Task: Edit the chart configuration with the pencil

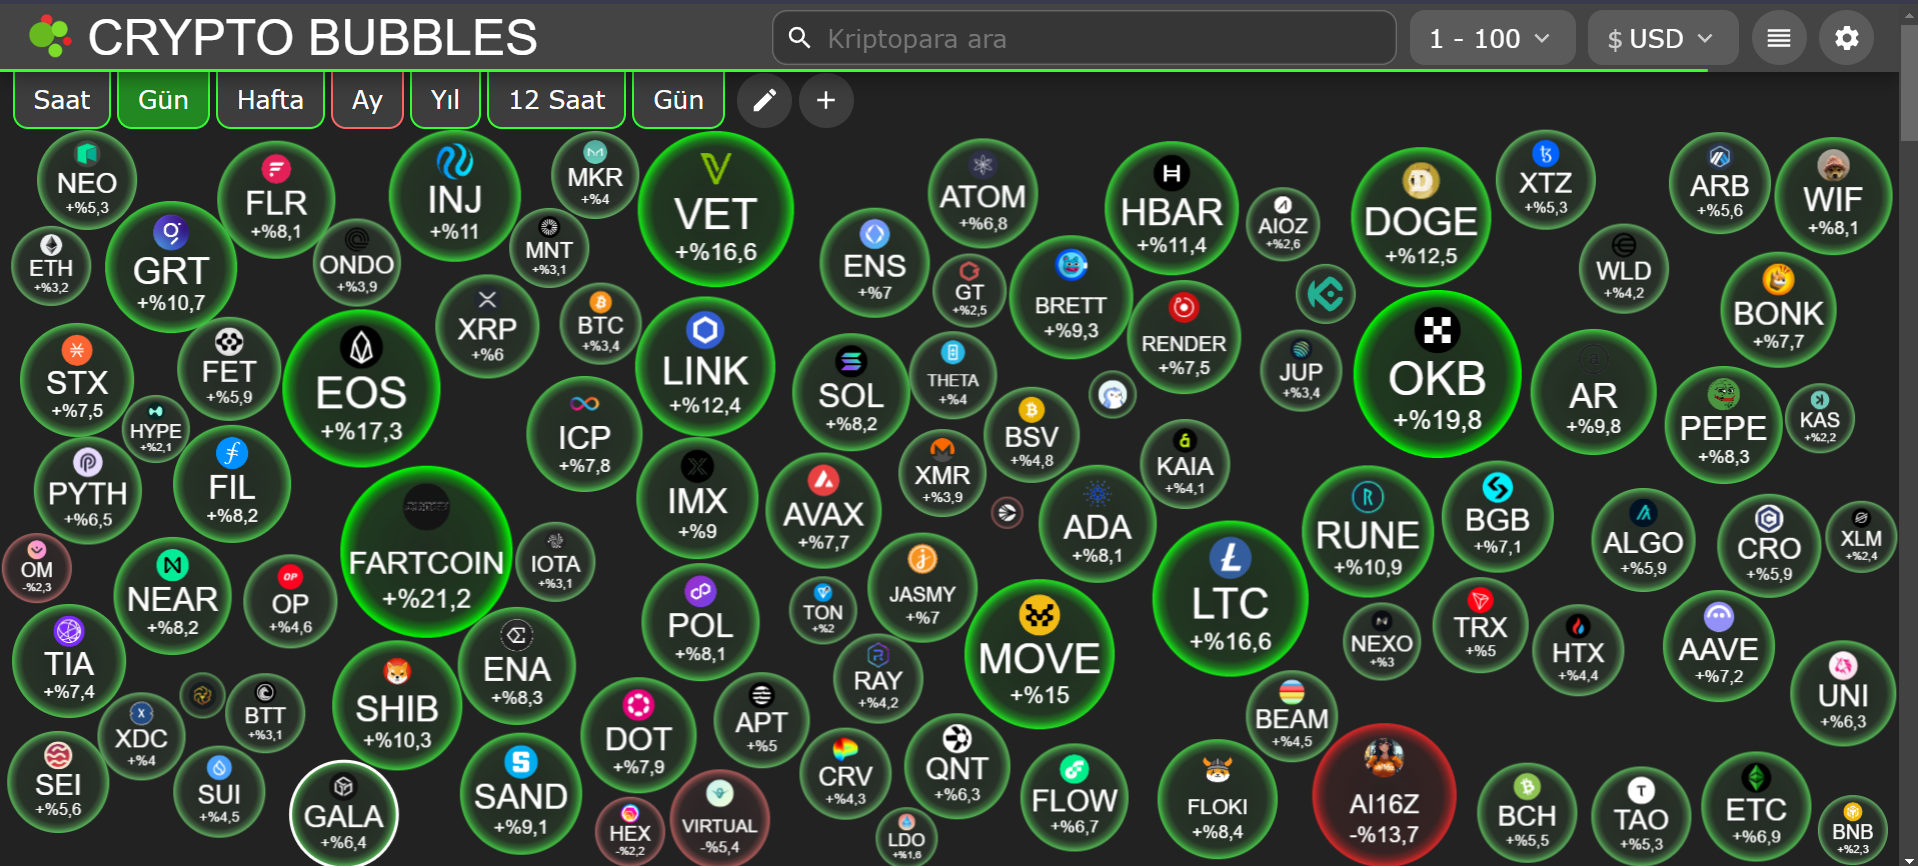Action: pyautogui.click(x=764, y=100)
